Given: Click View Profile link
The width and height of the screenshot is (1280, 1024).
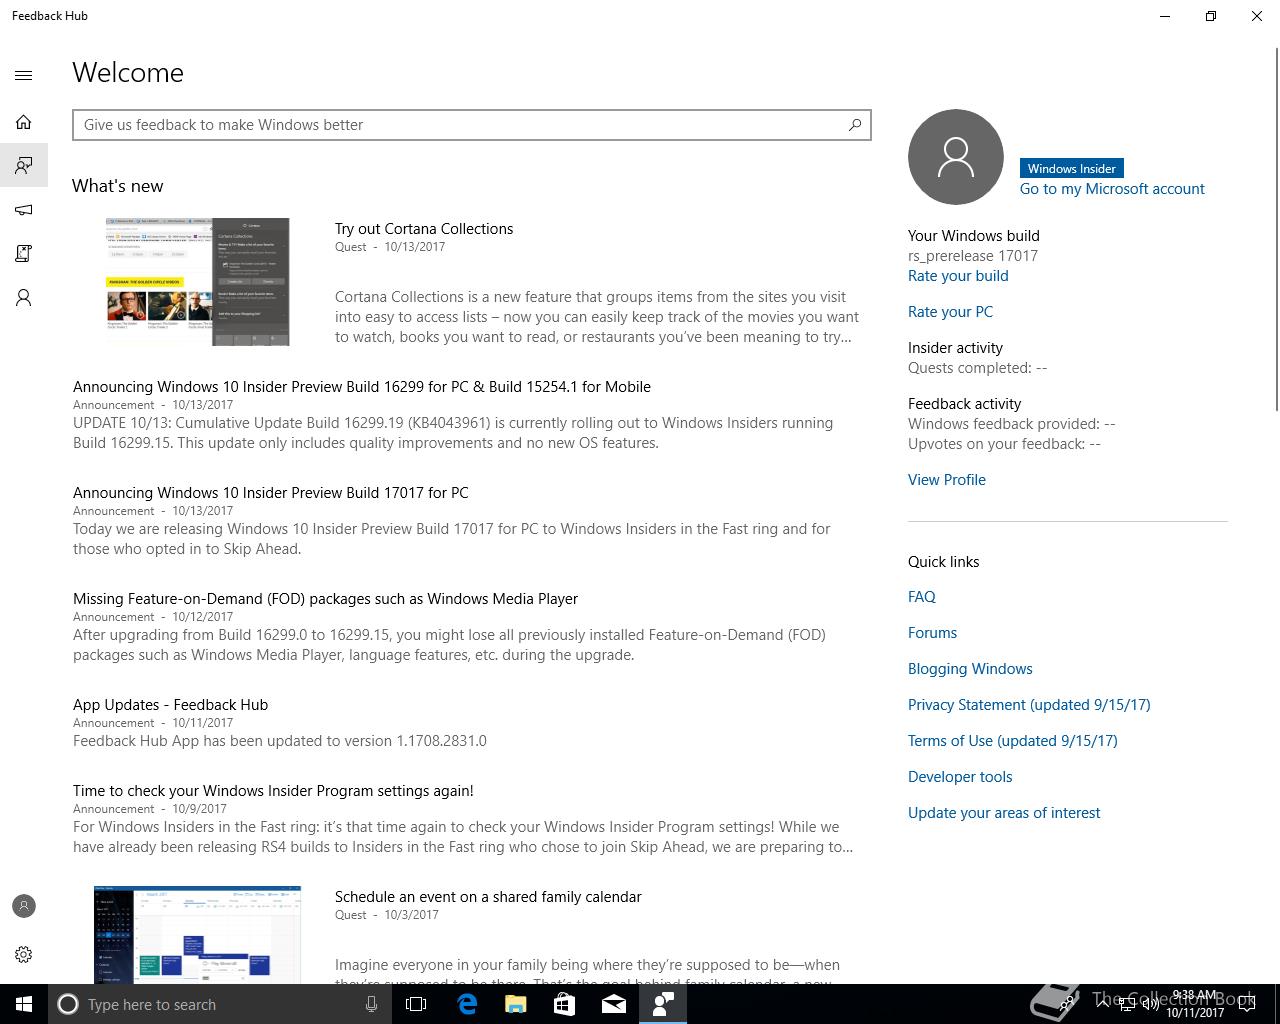Looking at the screenshot, I should click(x=947, y=480).
